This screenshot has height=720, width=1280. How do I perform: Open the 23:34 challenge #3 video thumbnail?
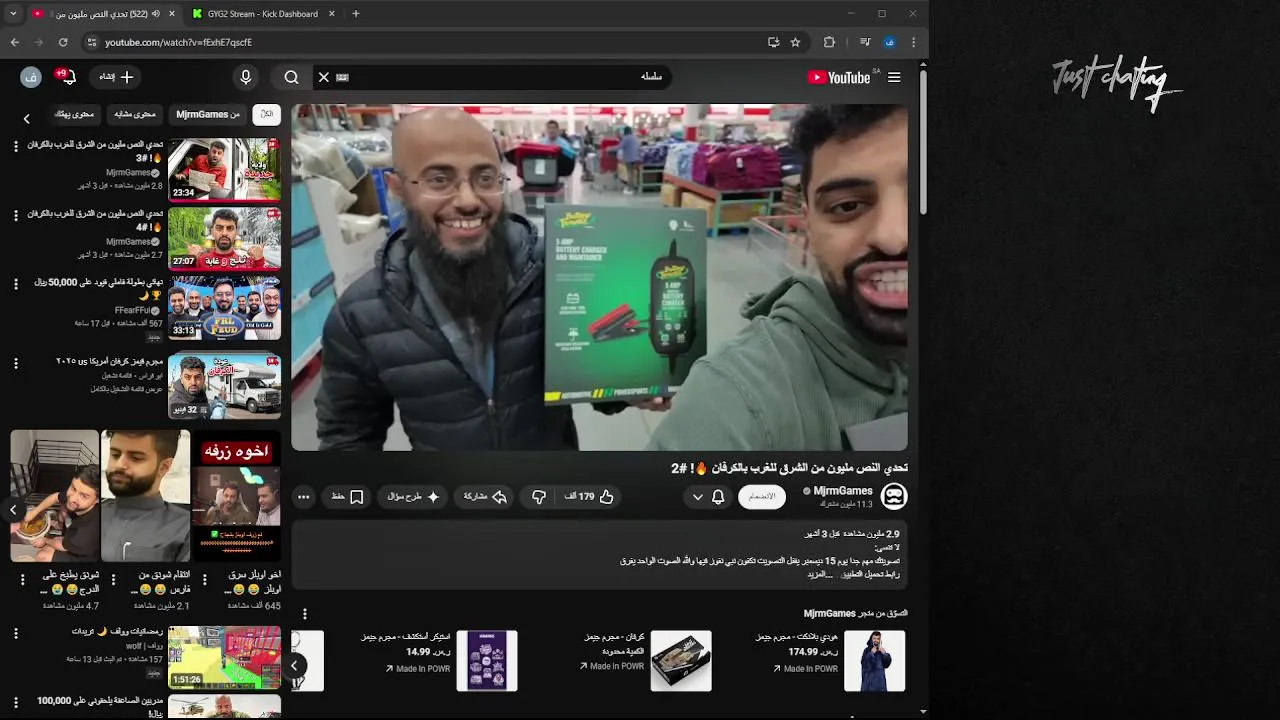(224, 169)
